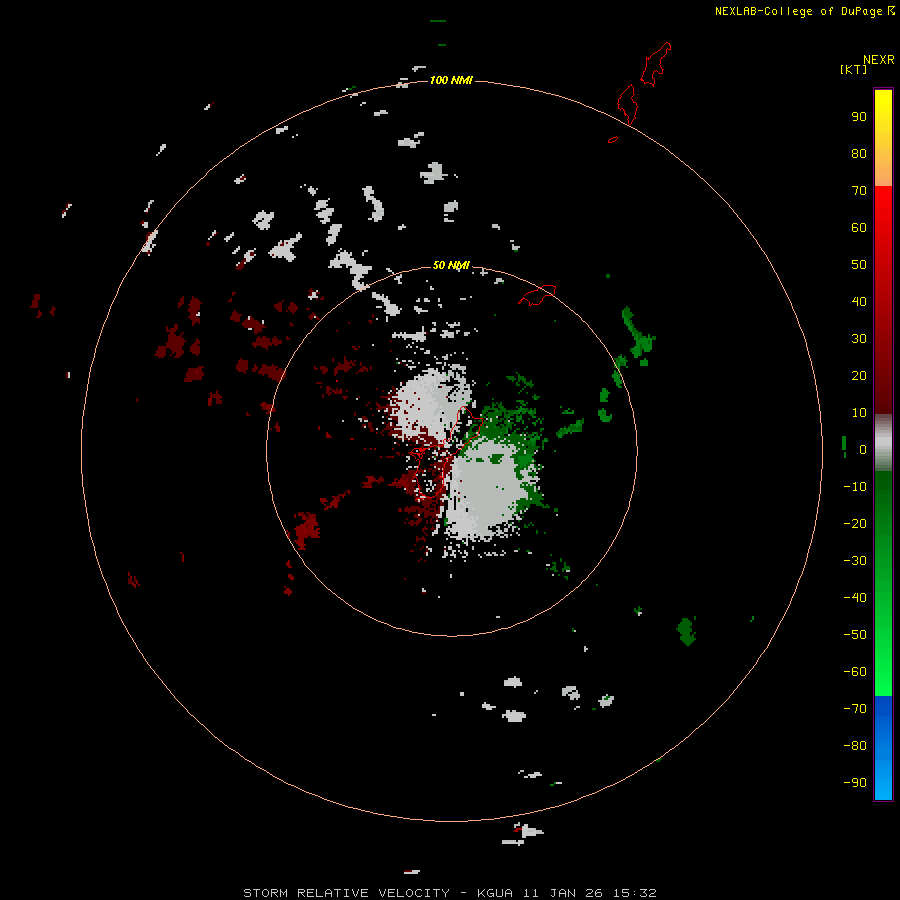Image resolution: width=900 pixels, height=900 pixels.
Task: Click the 70 value on velocity scale
Action: 859,191
